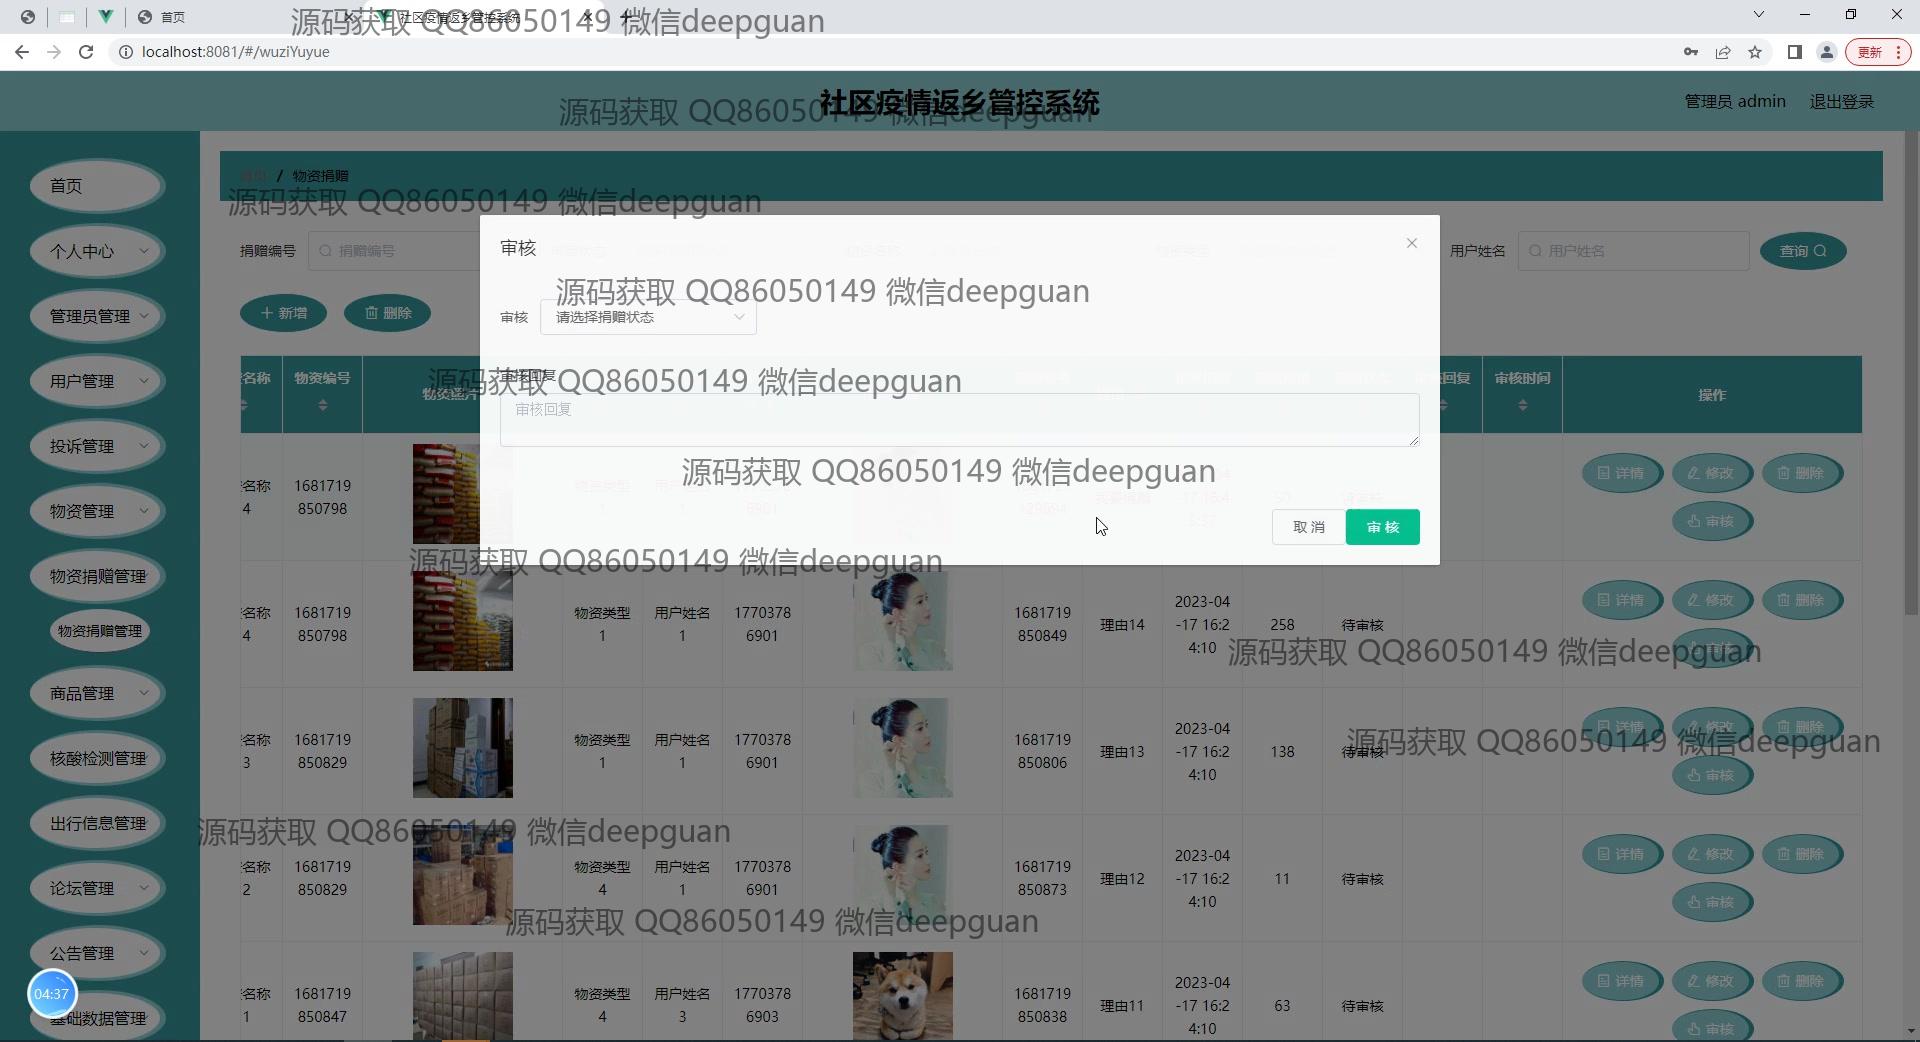Screen dimensions: 1920x1042
Task: Expand 个人中心 sidebar menu
Action: click(97, 251)
